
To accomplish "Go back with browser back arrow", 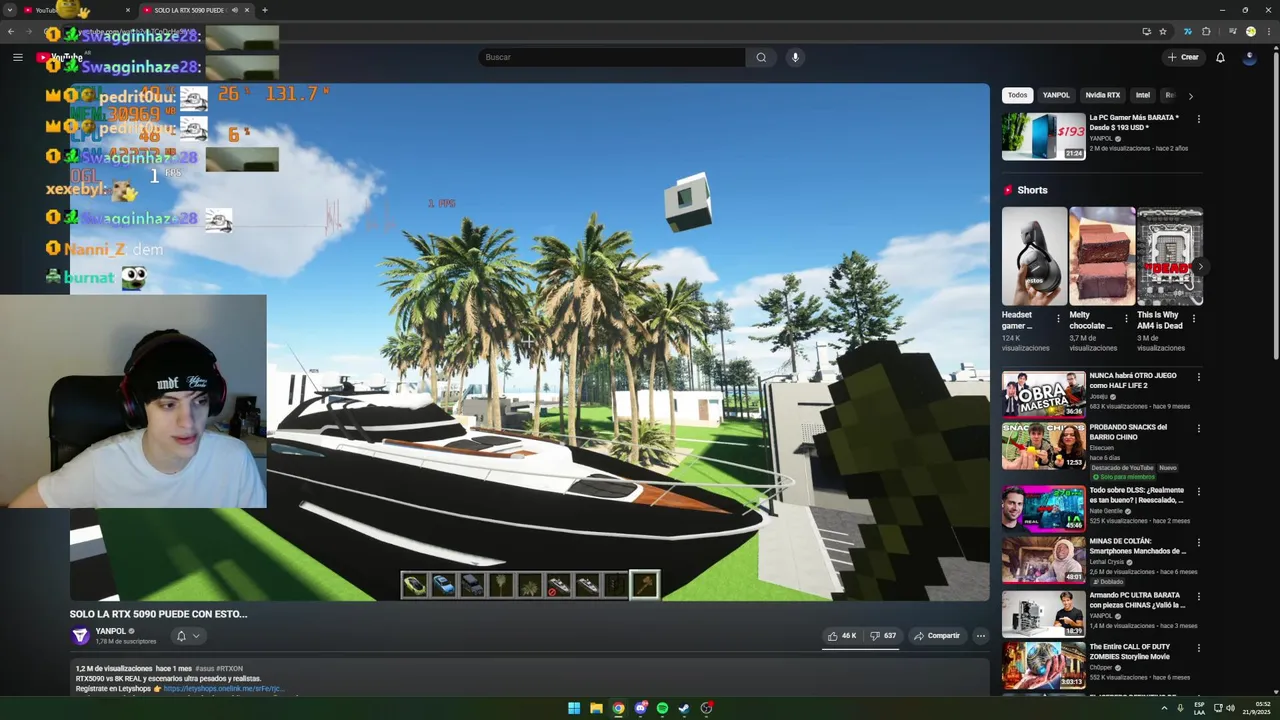I will tap(11, 31).
